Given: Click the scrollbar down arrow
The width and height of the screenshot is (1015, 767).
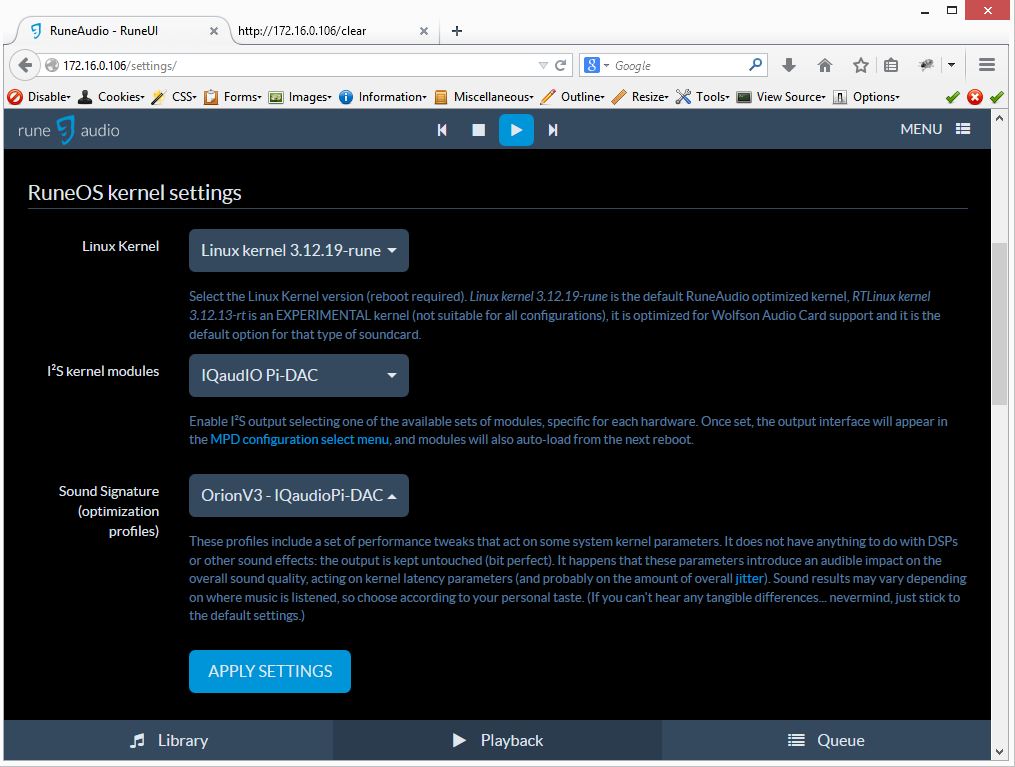Looking at the screenshot, I should 999,752.
